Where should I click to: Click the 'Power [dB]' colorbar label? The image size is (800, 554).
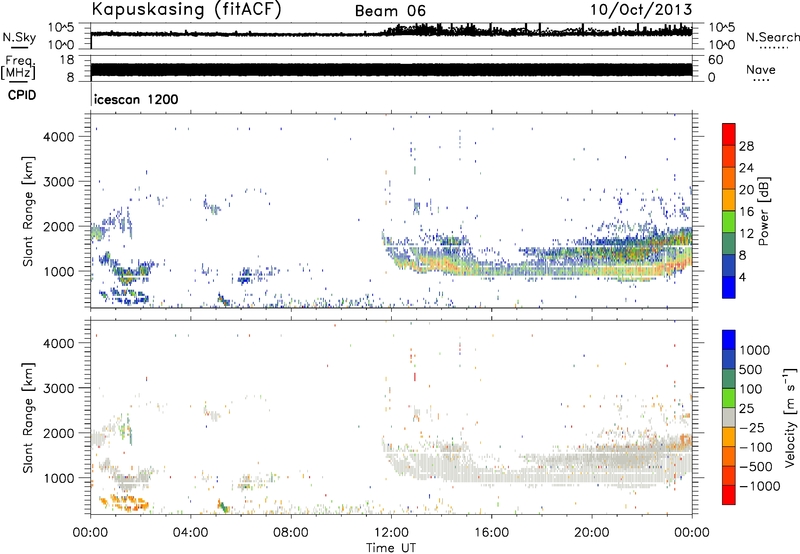point(763,211)
